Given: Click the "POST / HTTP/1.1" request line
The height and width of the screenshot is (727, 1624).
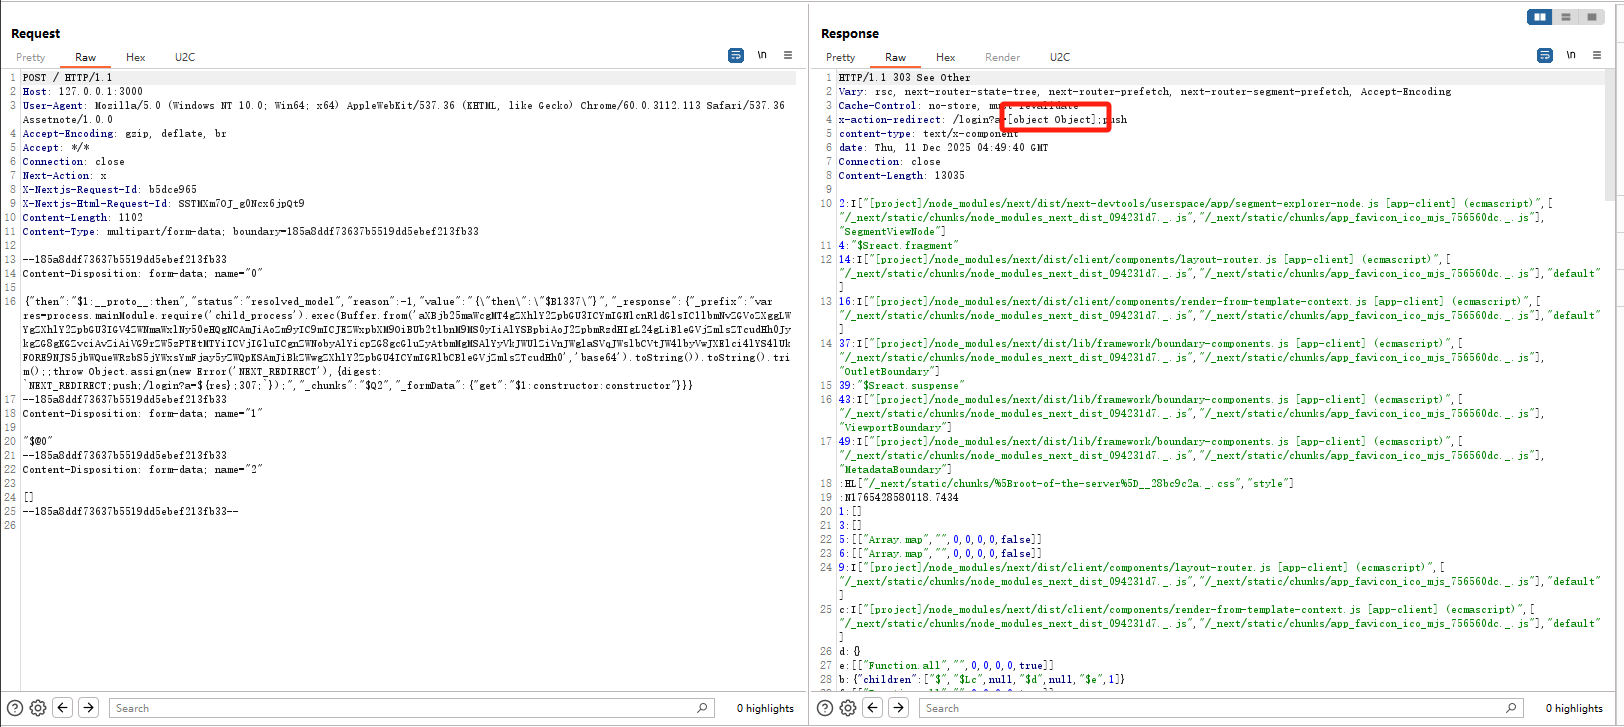Looking at the screenshot, I should (67, 77).
